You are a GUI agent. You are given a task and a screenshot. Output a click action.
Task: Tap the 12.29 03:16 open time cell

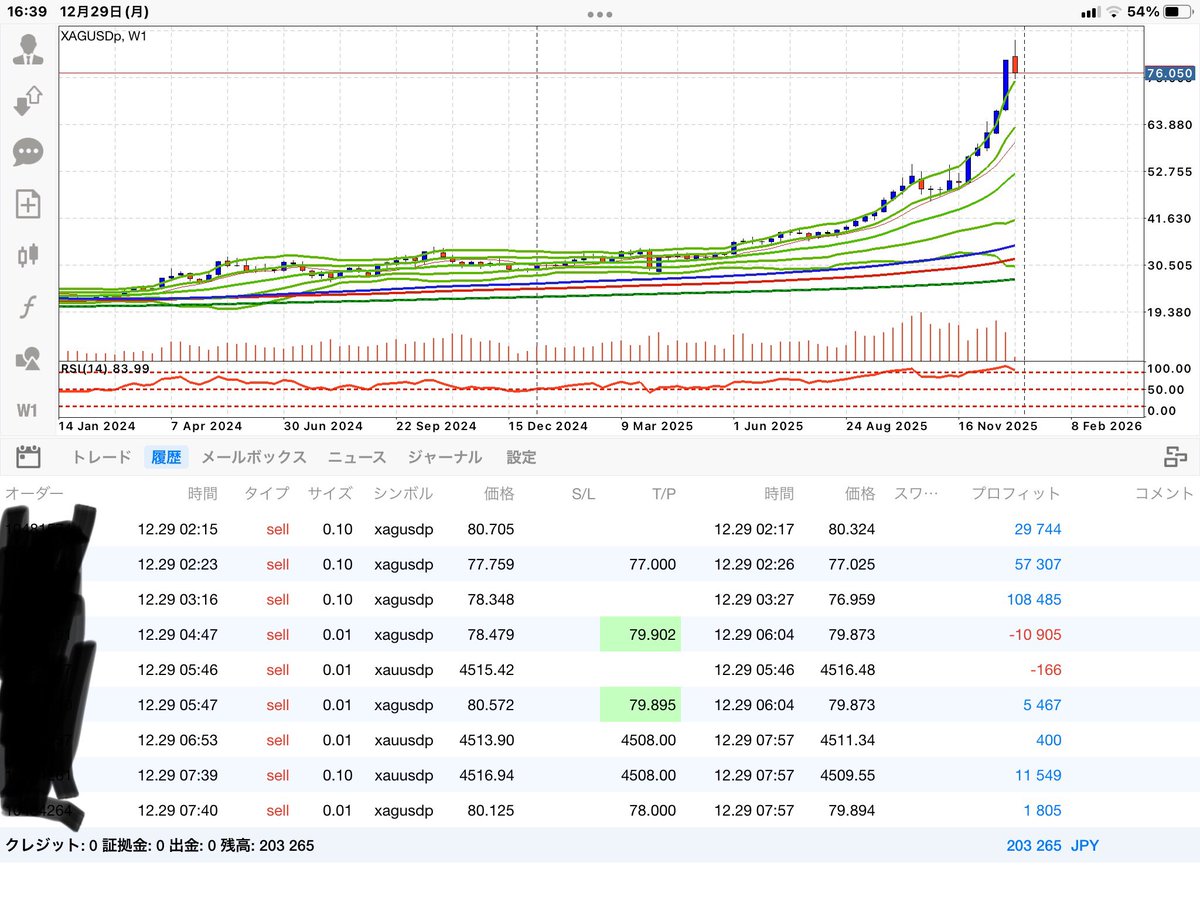tap(177, 599)
